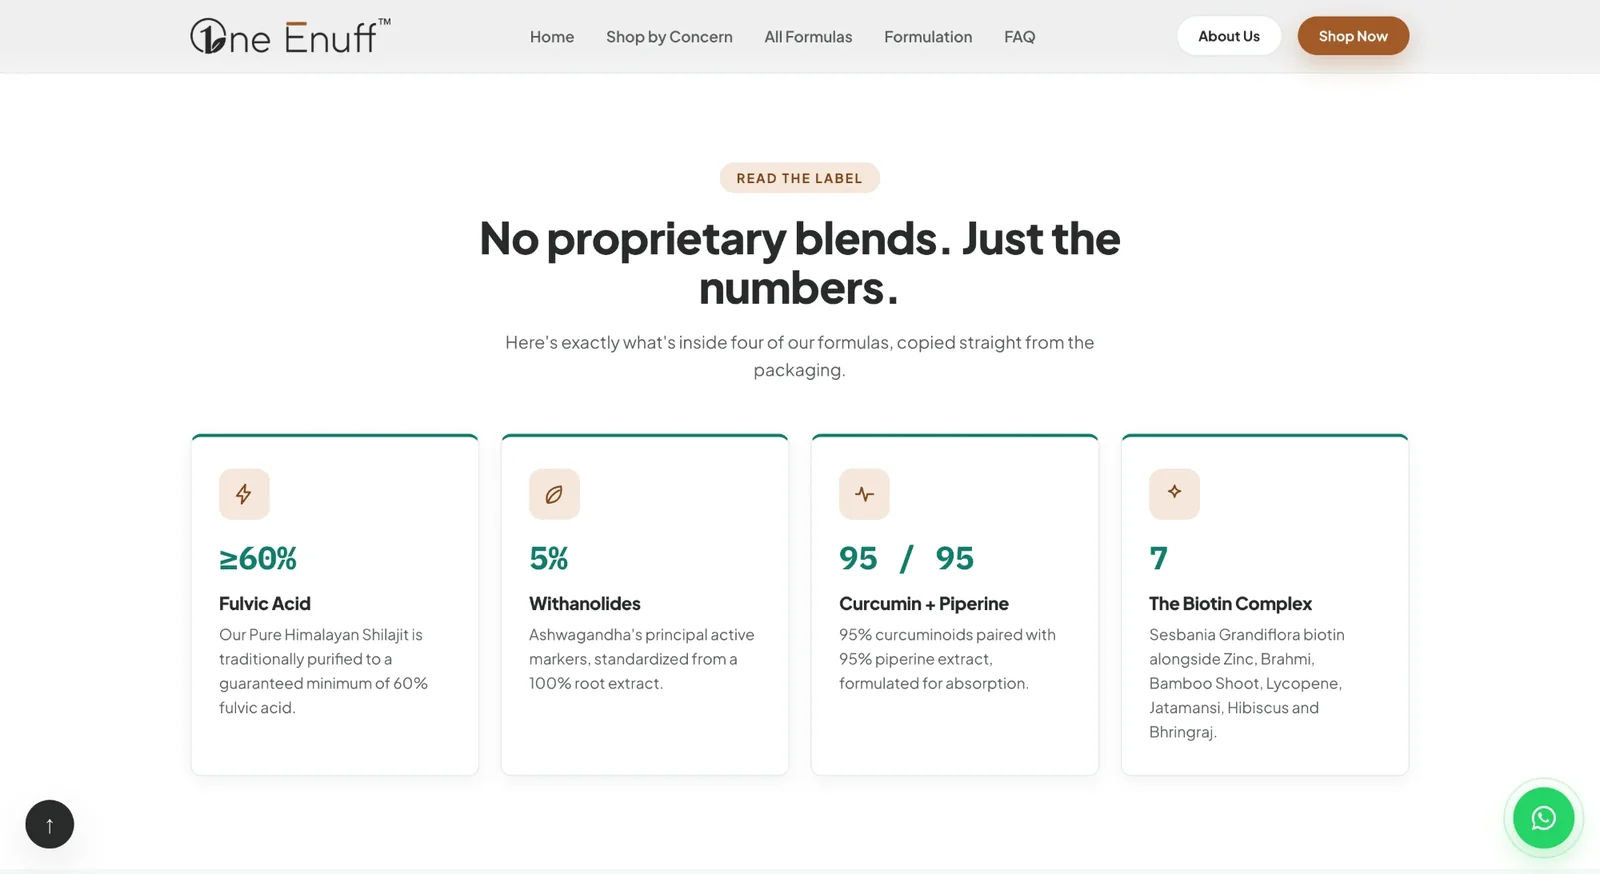Image resolution: width=1600 pixels, height=874 pixels.
Task: Click the ≥60% statistic text
Action: [258, 558]
